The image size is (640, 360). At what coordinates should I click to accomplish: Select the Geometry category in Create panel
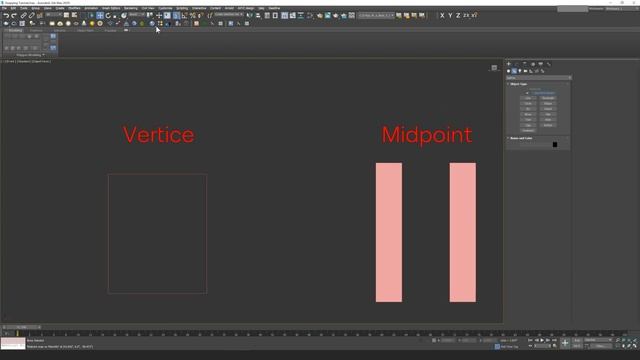tap(508, 71)
